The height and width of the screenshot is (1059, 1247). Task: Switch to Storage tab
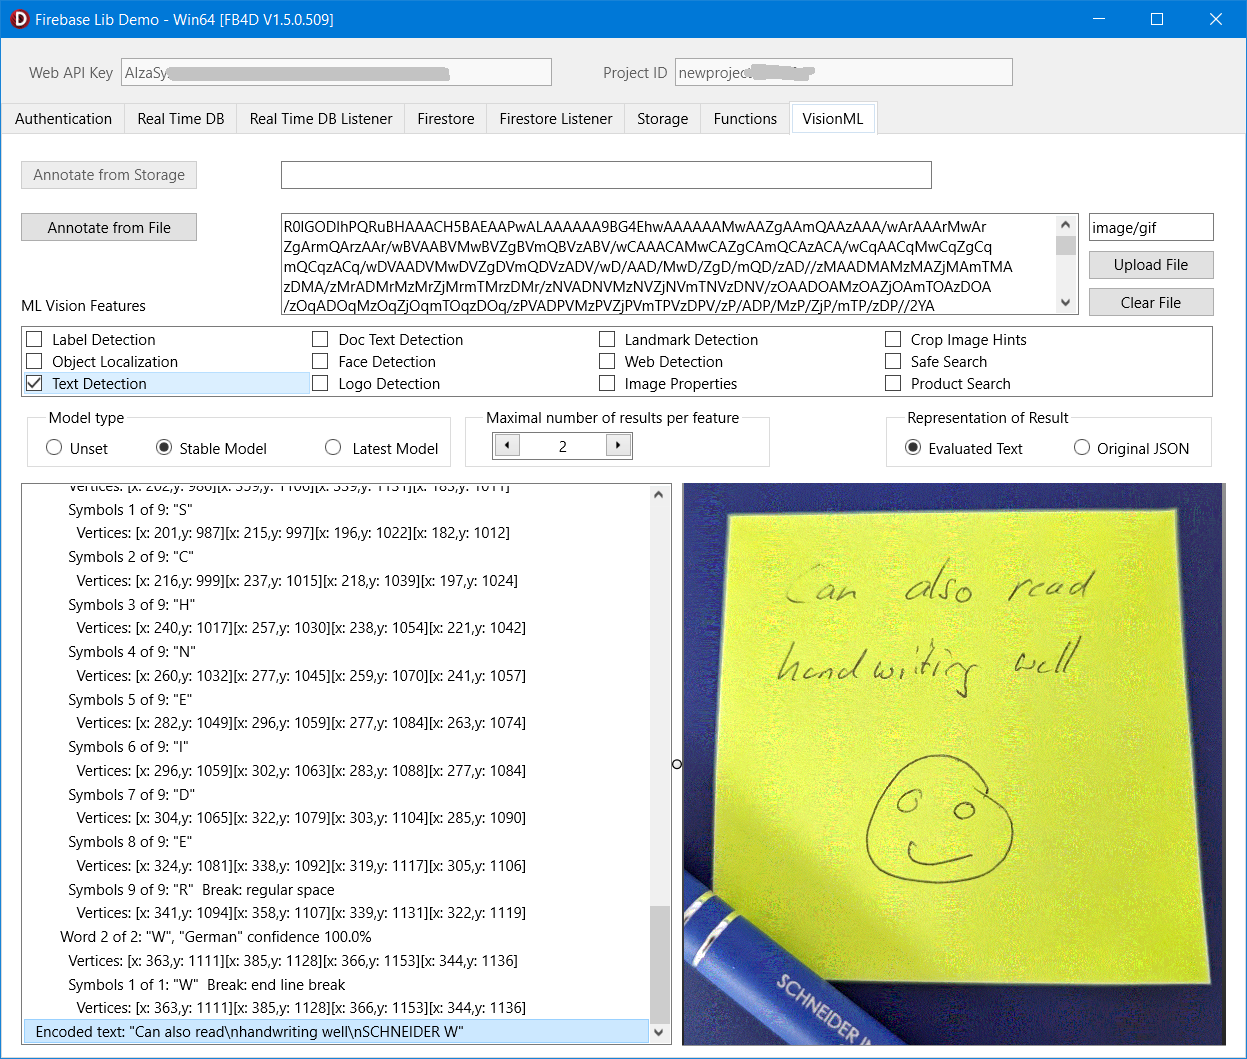[x=663, y=118]
